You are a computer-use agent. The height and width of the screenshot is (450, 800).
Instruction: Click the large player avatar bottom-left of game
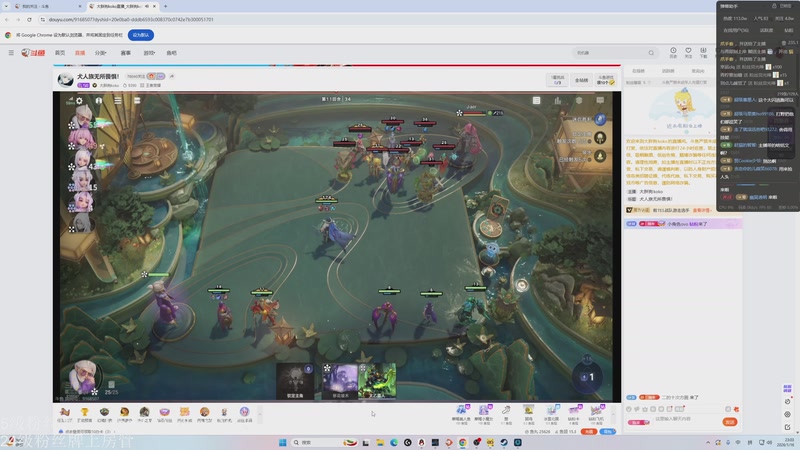(84, 376)
